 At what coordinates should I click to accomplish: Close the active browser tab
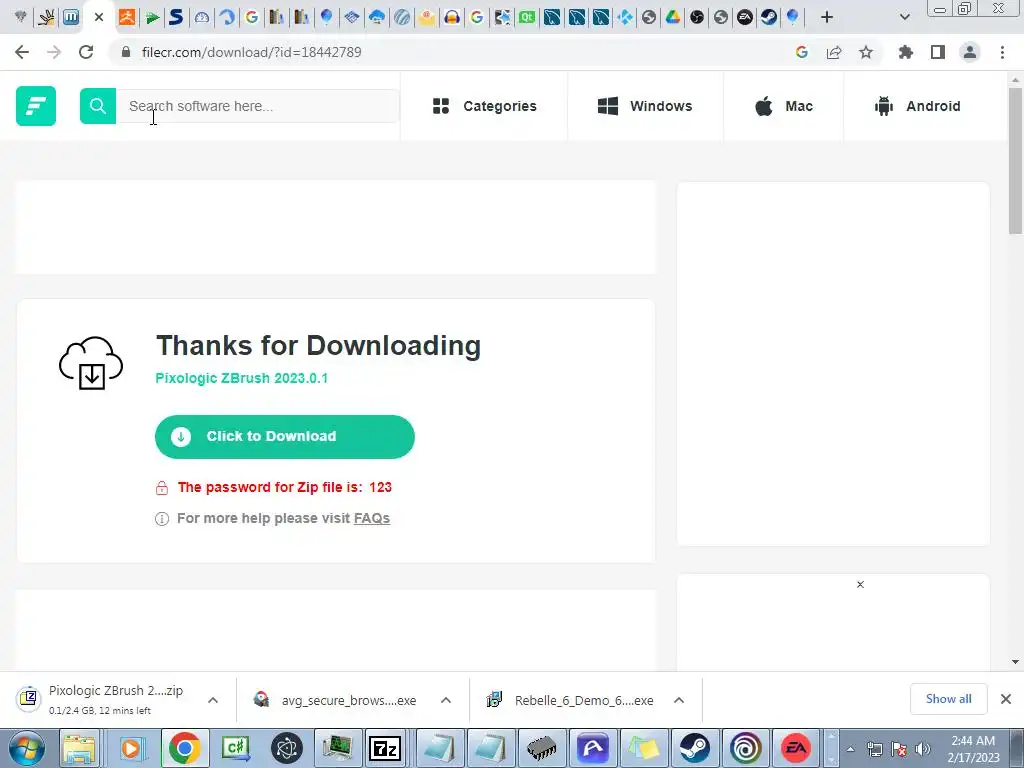click(99, 17)
